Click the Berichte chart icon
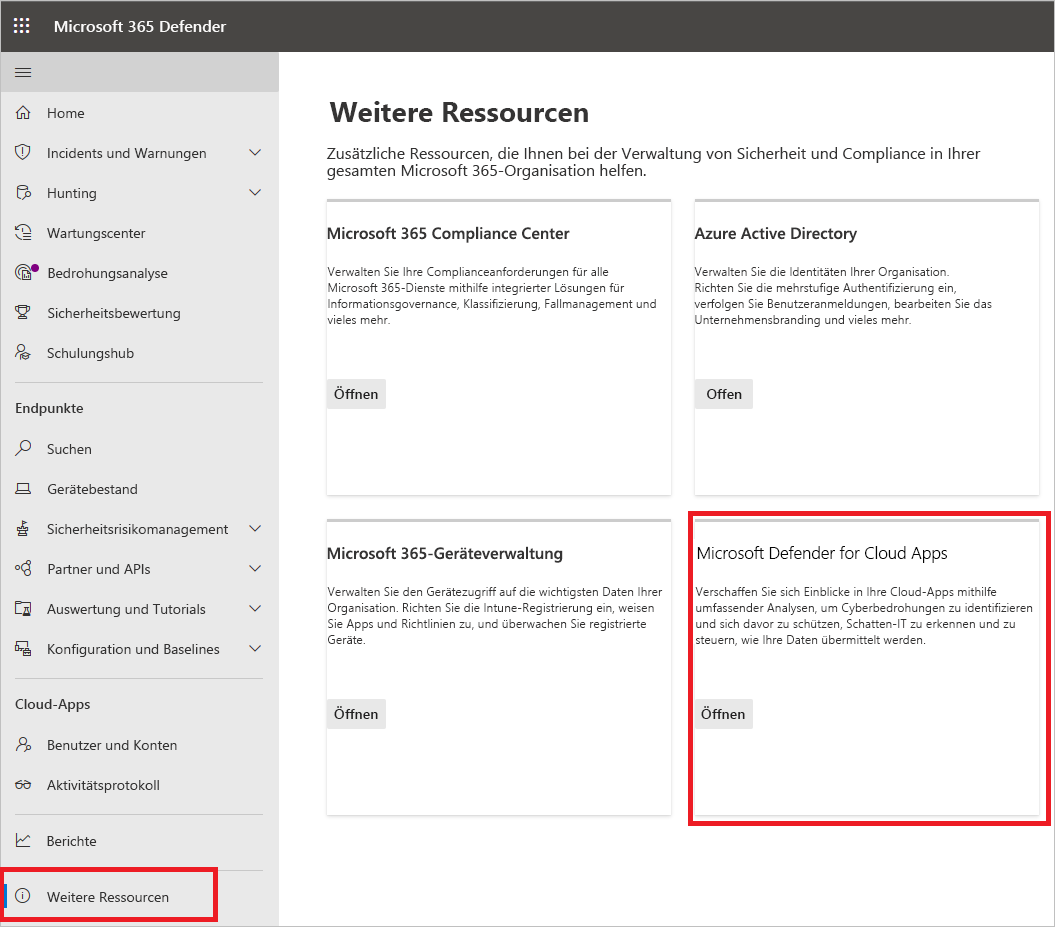Screen dimensions: 1055x927 23,840
